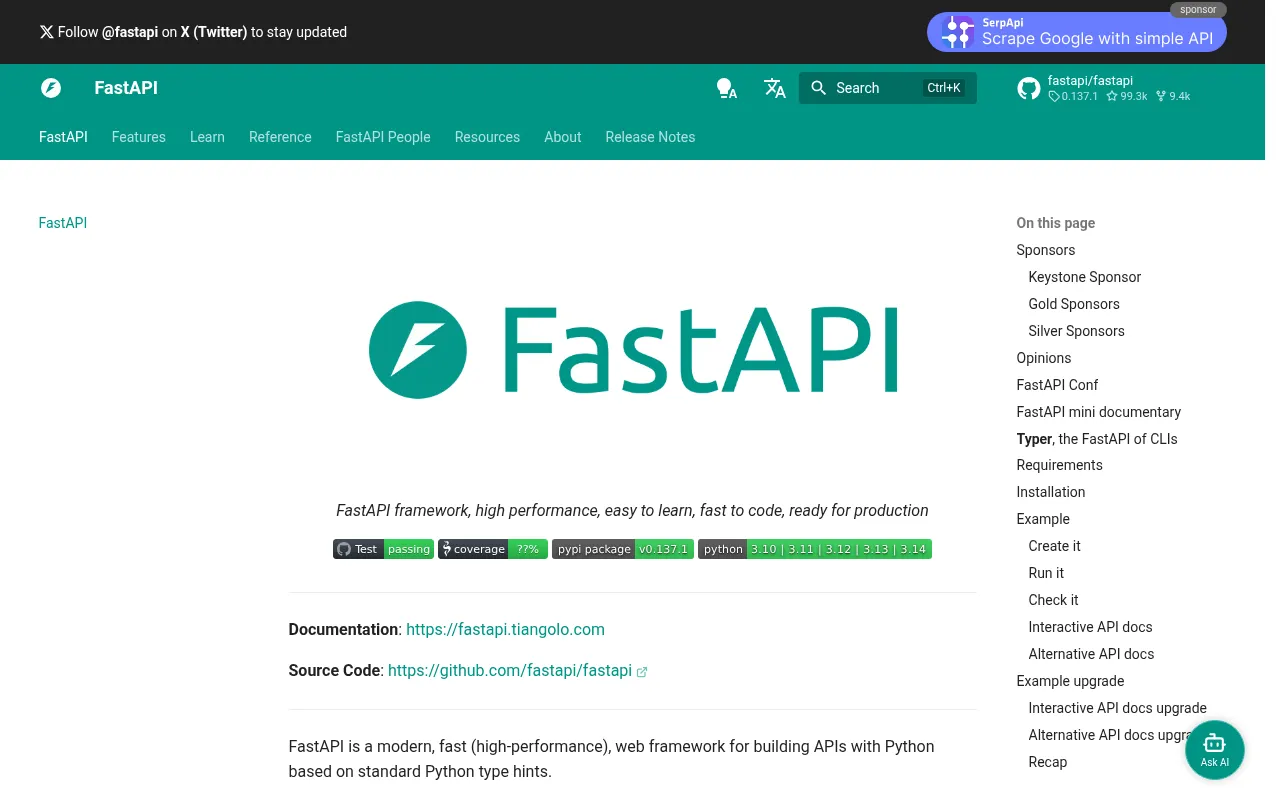Click the coverage badge
This screenshot has width=1280, height=800.
click(x=493, y=549)
